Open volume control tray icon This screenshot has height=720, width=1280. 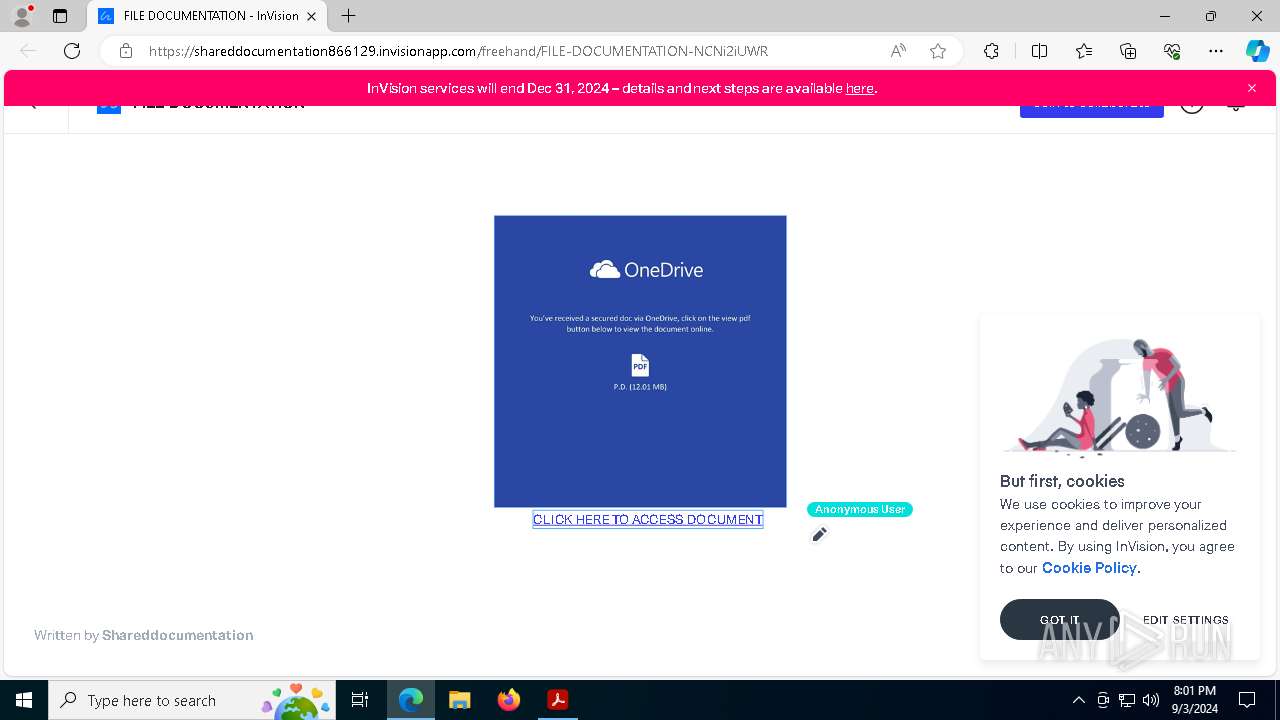click(x=1151, y=700)
